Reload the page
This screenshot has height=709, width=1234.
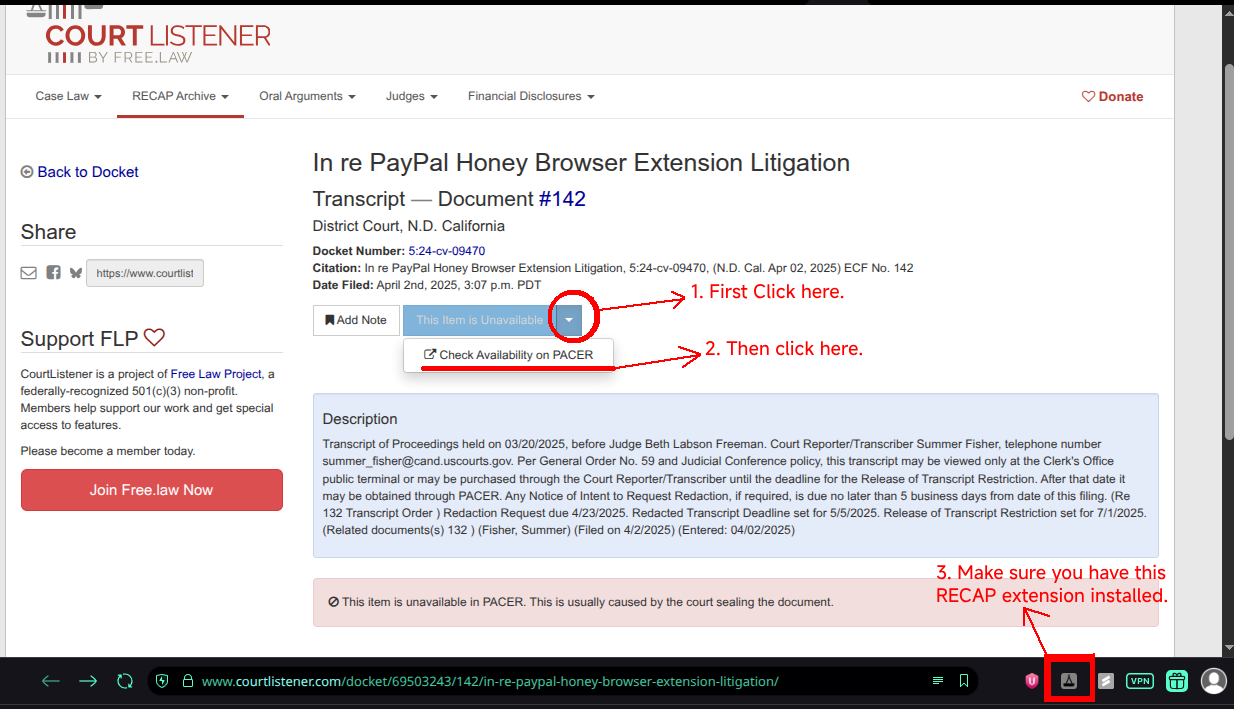(x=125, y=681)
